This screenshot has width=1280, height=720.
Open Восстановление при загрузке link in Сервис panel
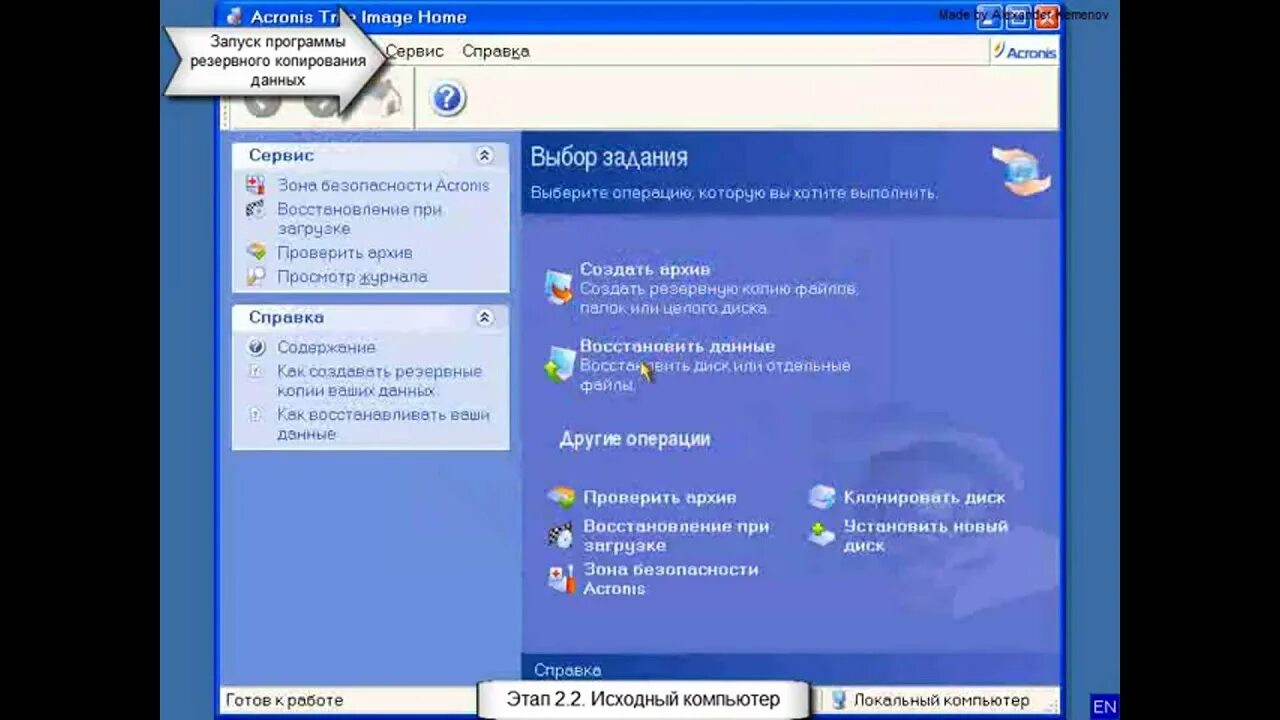tap(359, 219)
